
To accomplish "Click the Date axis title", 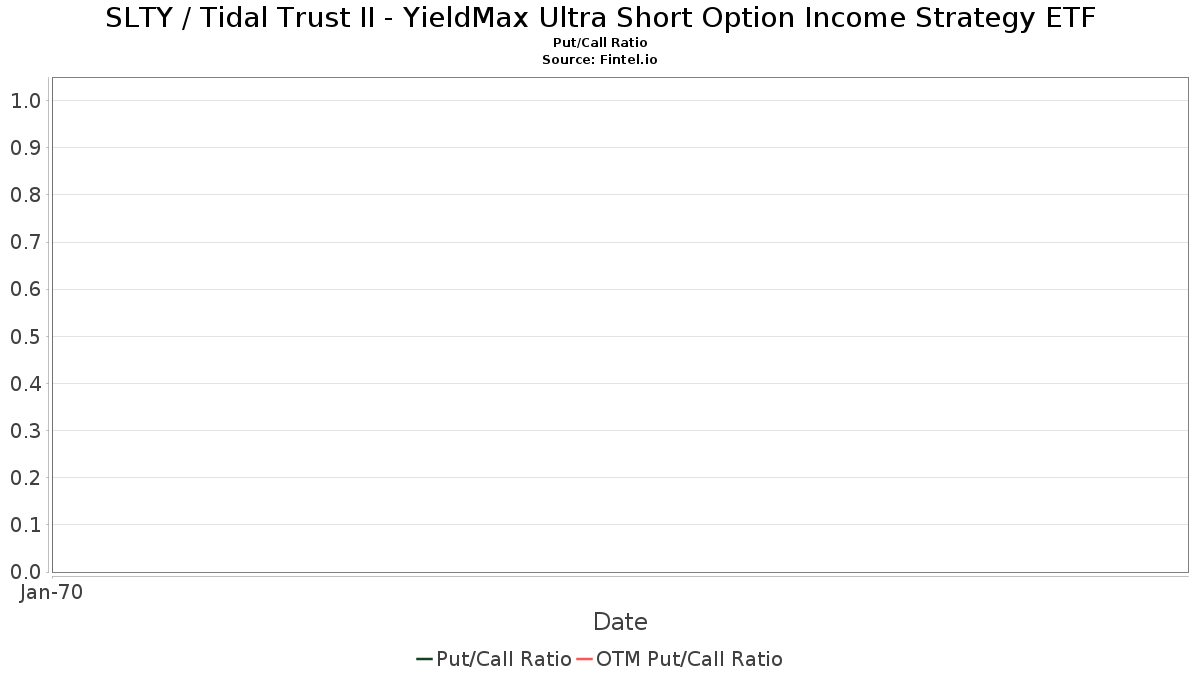I will click(620, 622).
